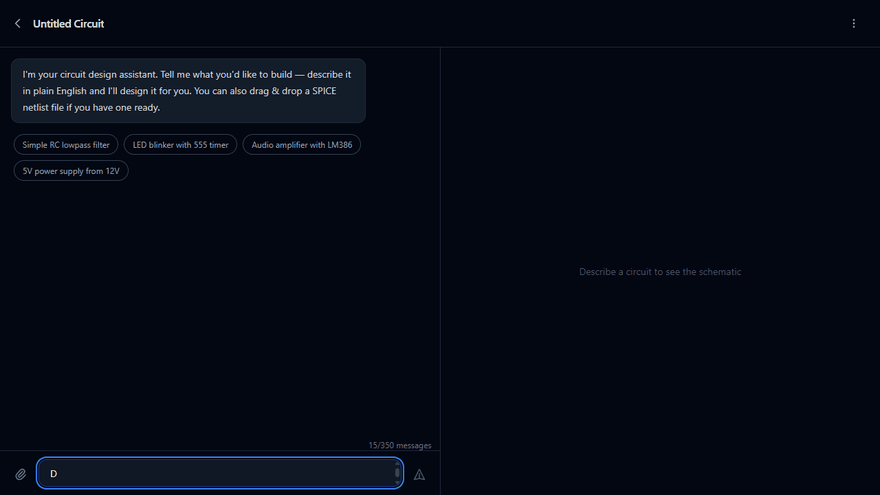Pick the Audio amplifier with LM386 suggestion
Screen dimensions: 880x495
301,145
